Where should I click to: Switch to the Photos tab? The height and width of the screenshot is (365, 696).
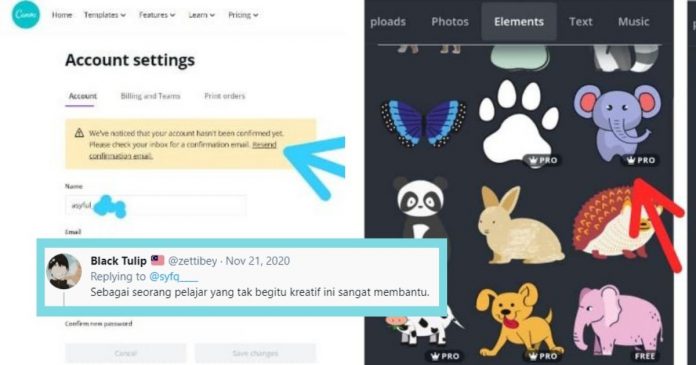(450, 21)
